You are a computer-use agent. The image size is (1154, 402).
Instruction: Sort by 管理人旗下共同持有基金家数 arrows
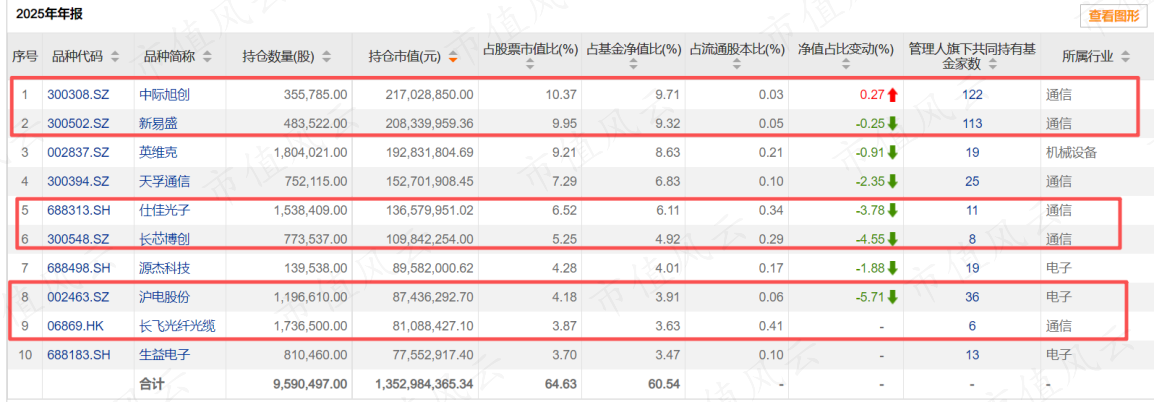[x=992, y=65]
